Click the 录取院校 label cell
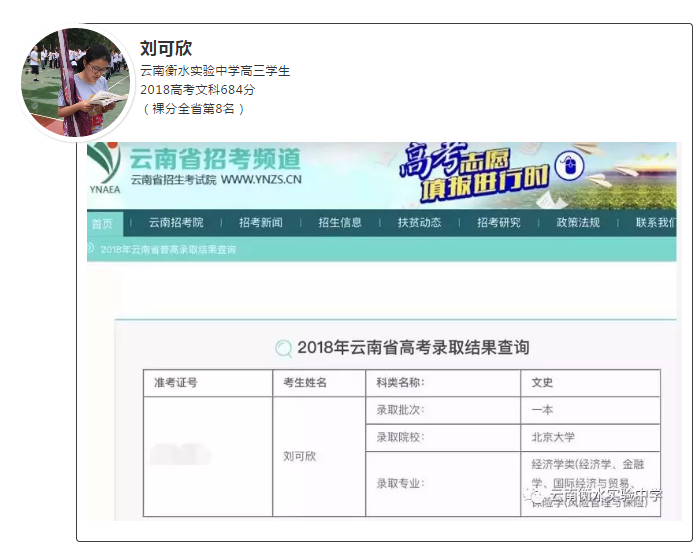The width and height of the screenshot is (696, 553). (443, 438)
